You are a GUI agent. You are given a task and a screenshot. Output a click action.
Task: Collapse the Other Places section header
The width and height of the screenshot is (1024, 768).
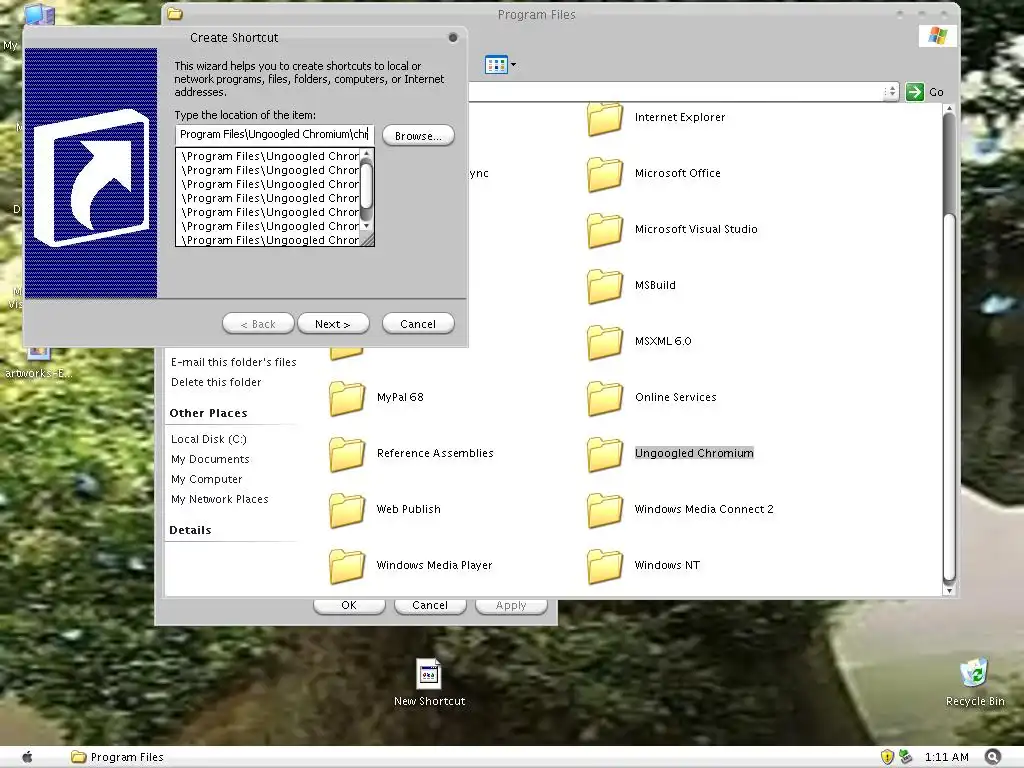pos(208,413)
